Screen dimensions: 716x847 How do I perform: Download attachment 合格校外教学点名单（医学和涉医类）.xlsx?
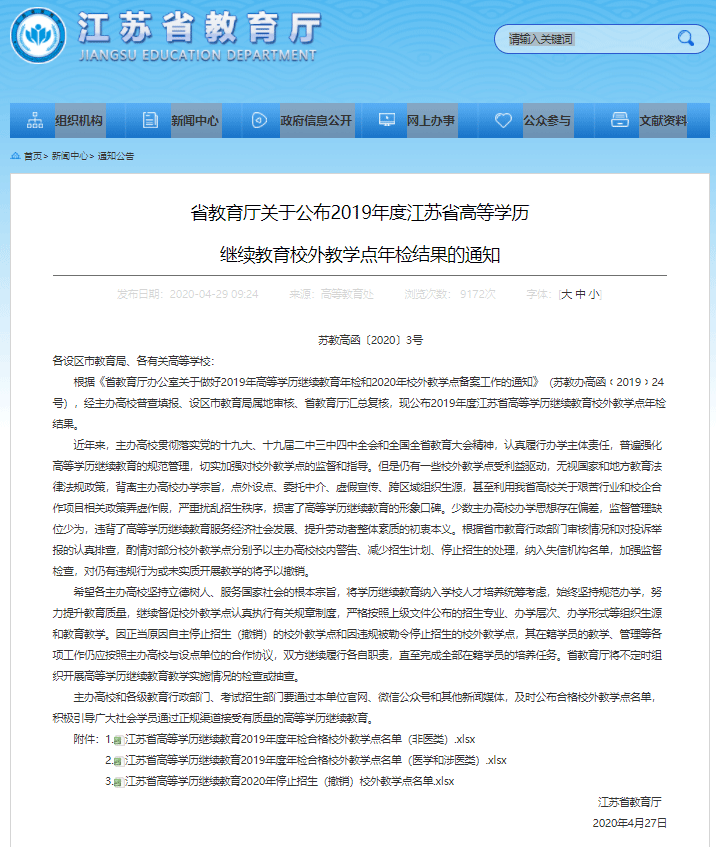[316, 761]
